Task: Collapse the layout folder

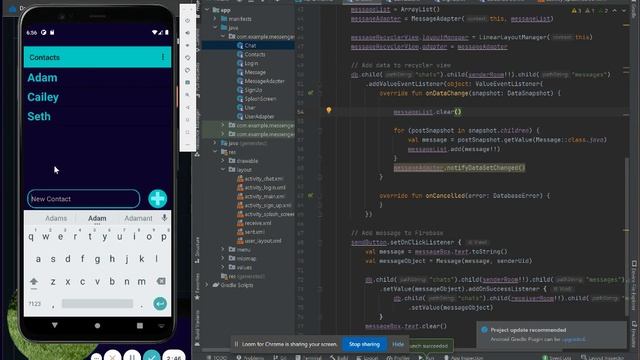Action: coord(223,169)
